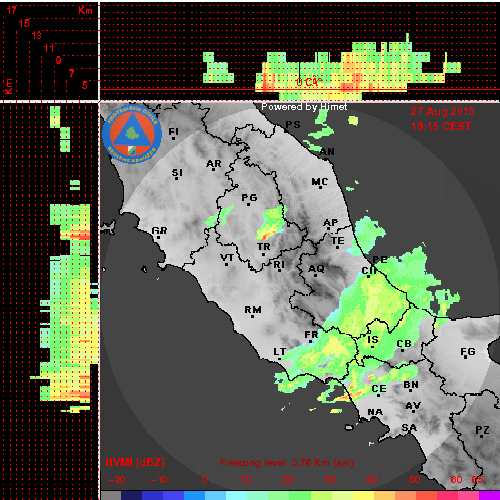Screen dimensions: 500x500
Task: Select the CB city label
Action: click(x=404, y=344)
